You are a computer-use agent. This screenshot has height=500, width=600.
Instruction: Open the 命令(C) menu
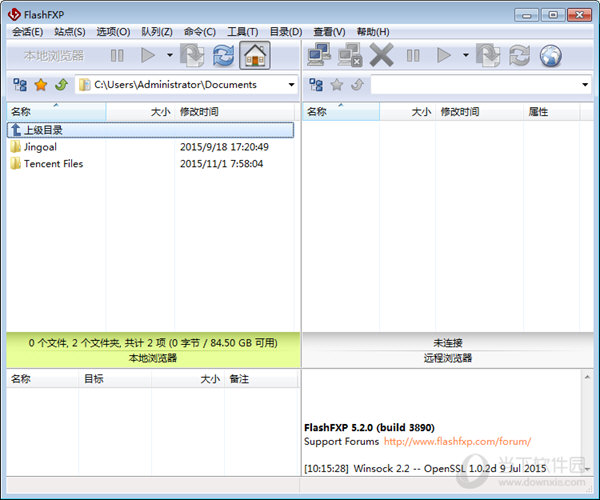pos(200,32)
